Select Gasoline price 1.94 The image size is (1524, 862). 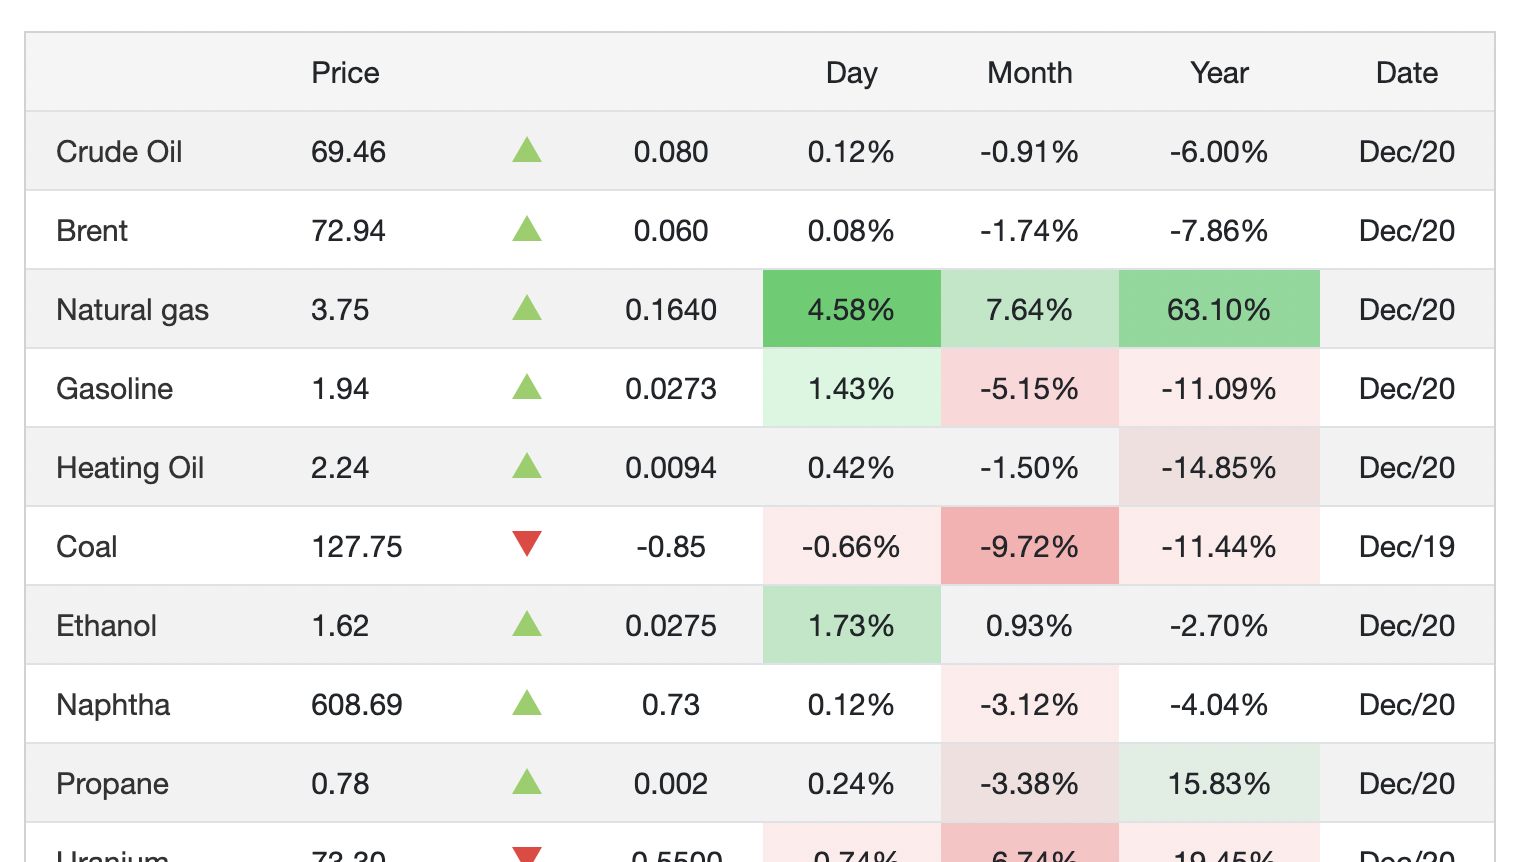[x=340, y=389]
